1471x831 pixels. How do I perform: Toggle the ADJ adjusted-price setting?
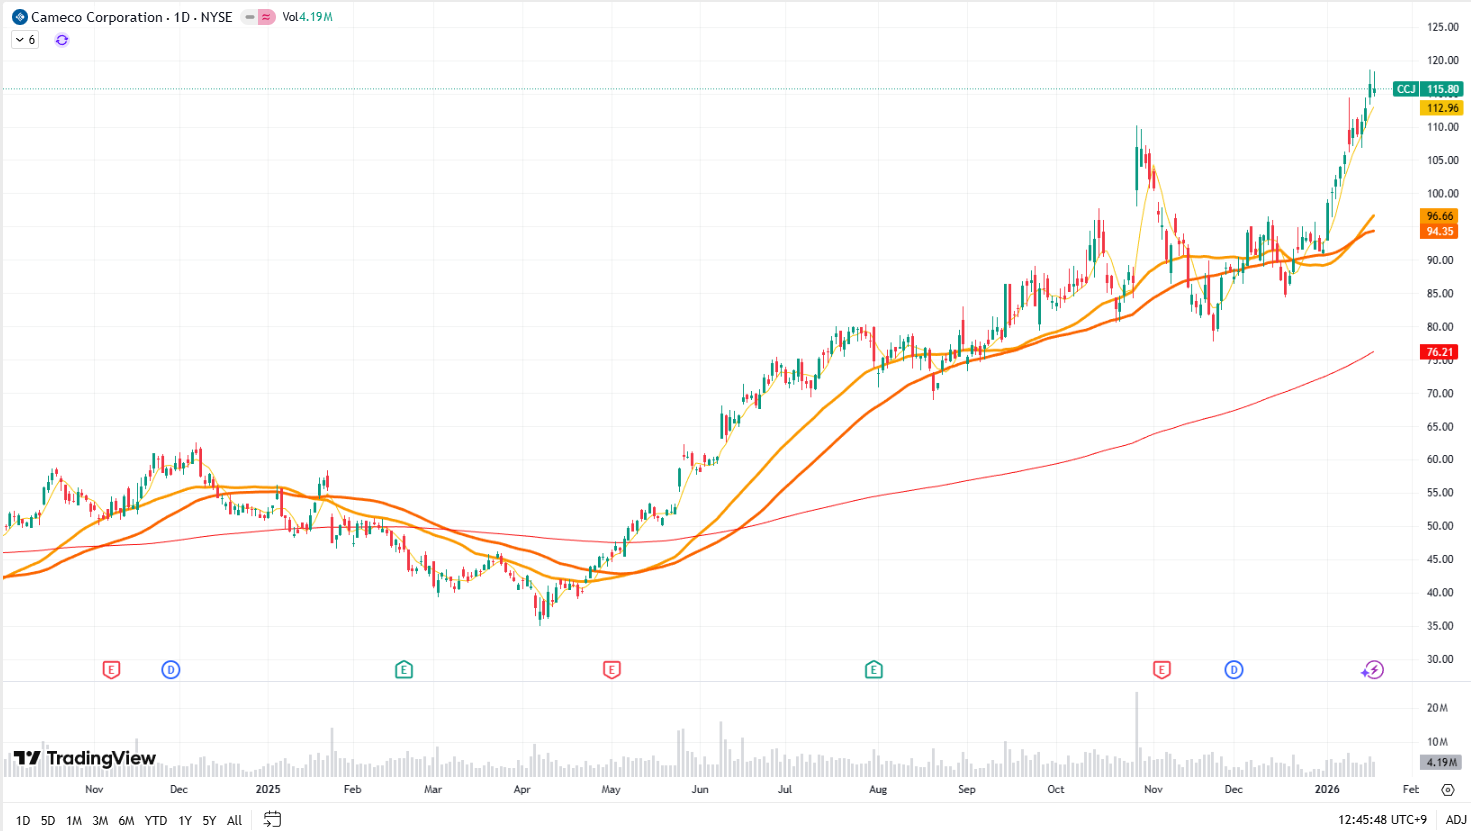[1456, 820]
